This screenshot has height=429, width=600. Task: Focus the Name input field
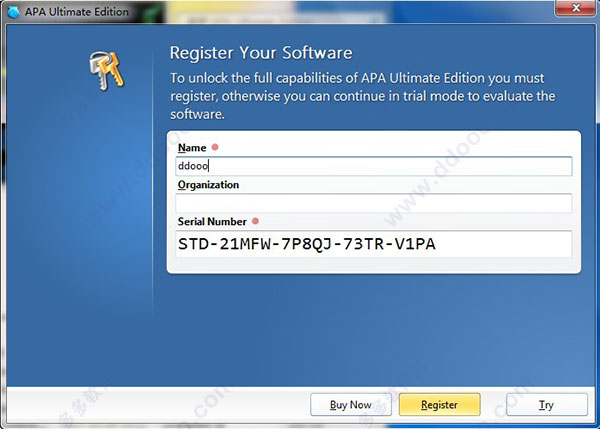(x=374, y=166)
